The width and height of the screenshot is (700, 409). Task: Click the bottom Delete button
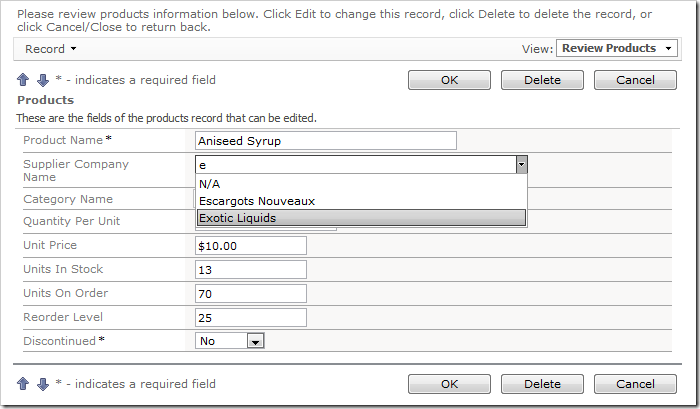(542, 384)
